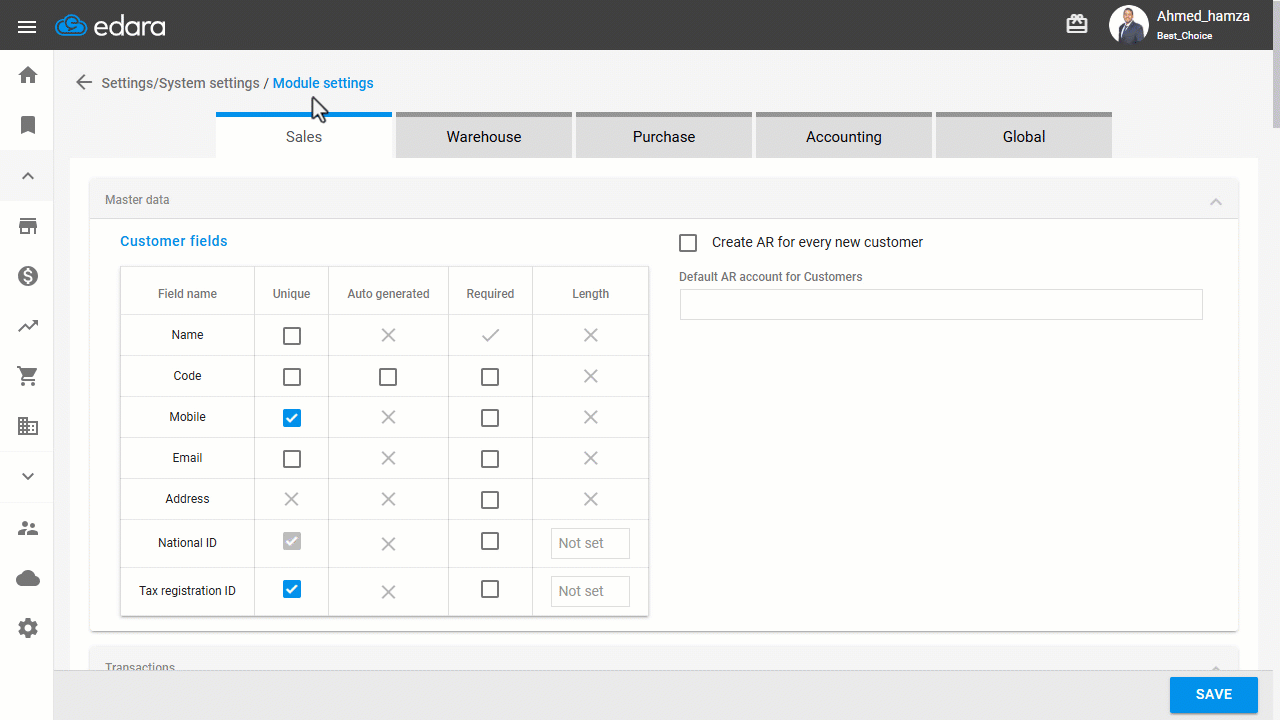Switch to the Accounting tab
Screen dimensions: 1280x720
click(x=844, y=135)
